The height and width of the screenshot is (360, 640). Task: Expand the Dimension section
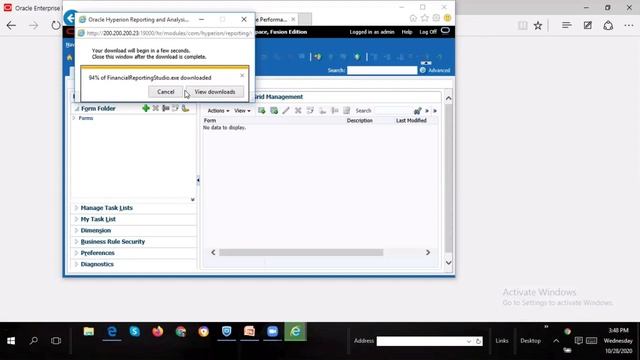pos(76,231)
